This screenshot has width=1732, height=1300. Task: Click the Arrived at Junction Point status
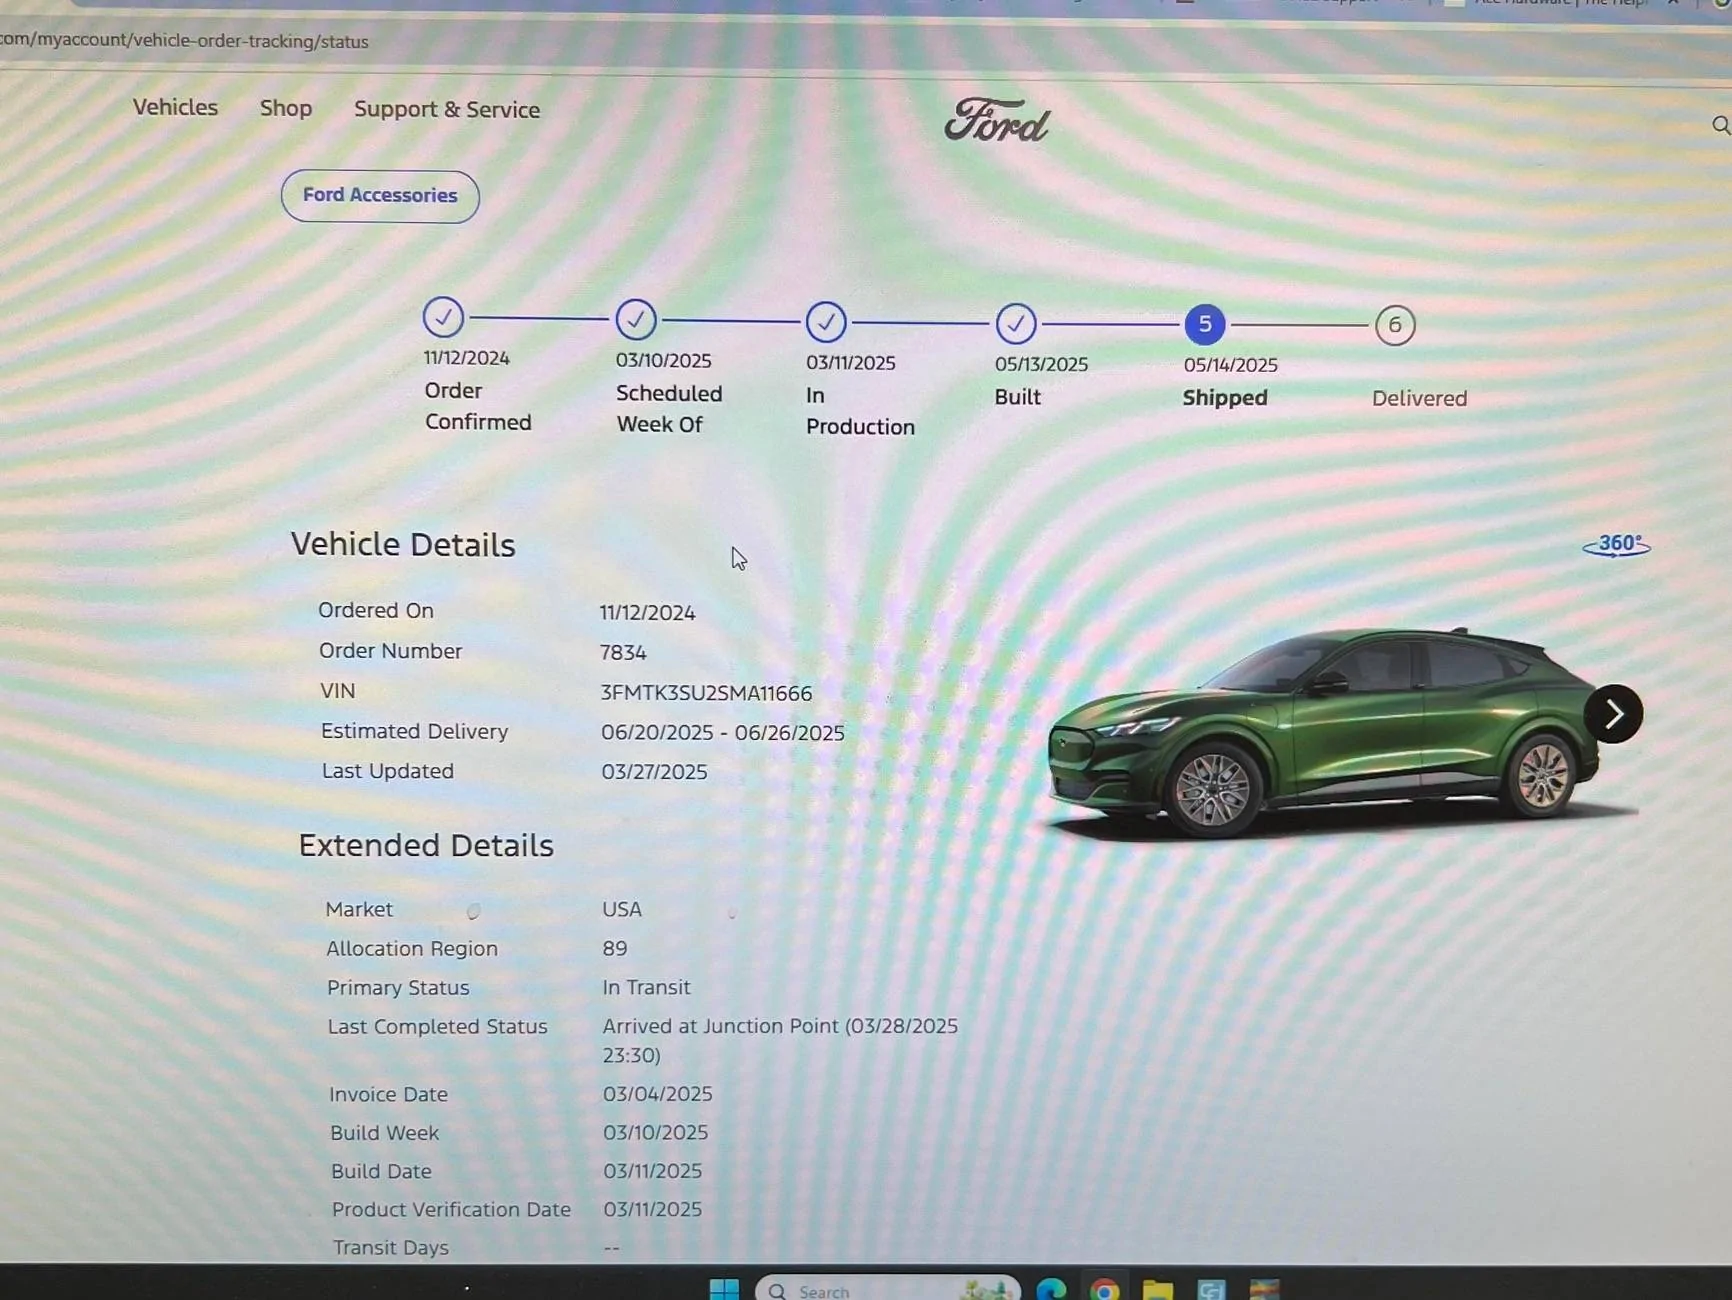[x=780, y=1040]
